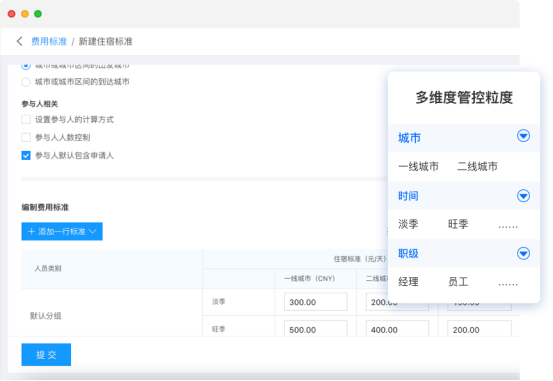Viewport: 553px width, 381px height.
Task: Click the 500.00 input field for 旺季
Action: coord(316,329)
